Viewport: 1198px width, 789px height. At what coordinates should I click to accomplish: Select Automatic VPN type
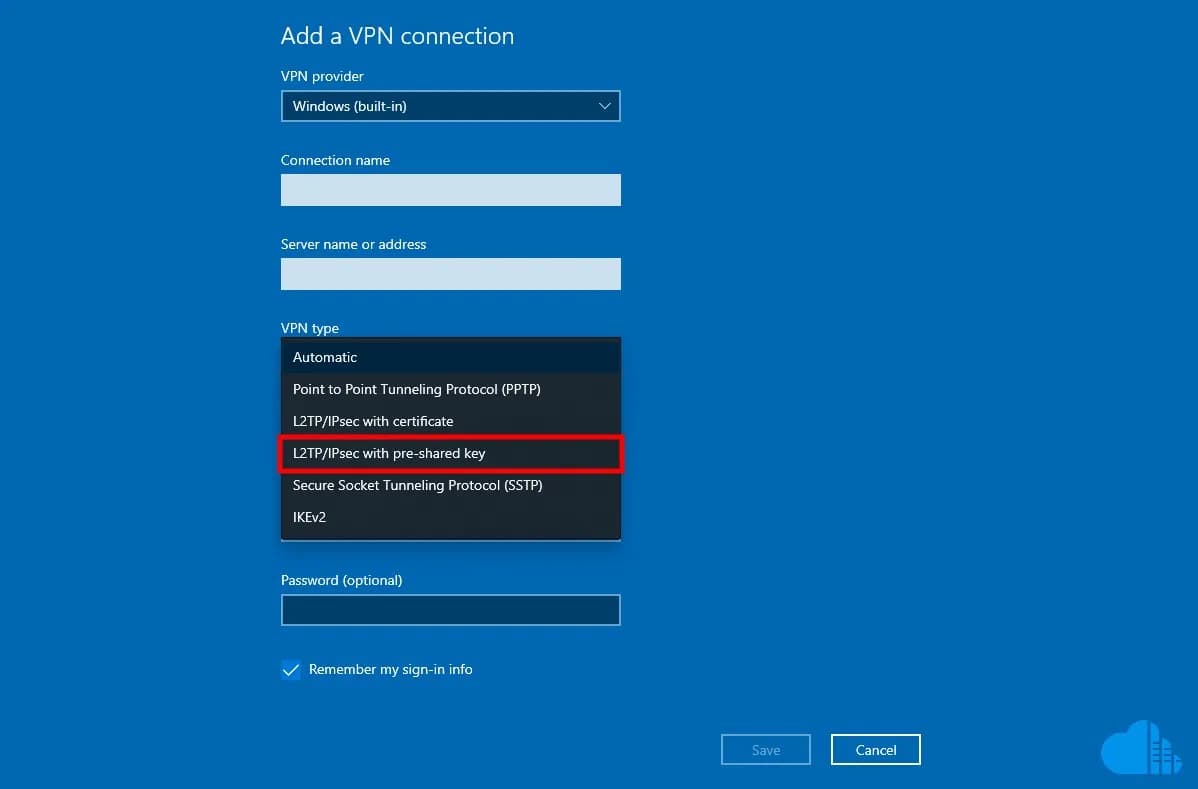[x=450, y=357]
